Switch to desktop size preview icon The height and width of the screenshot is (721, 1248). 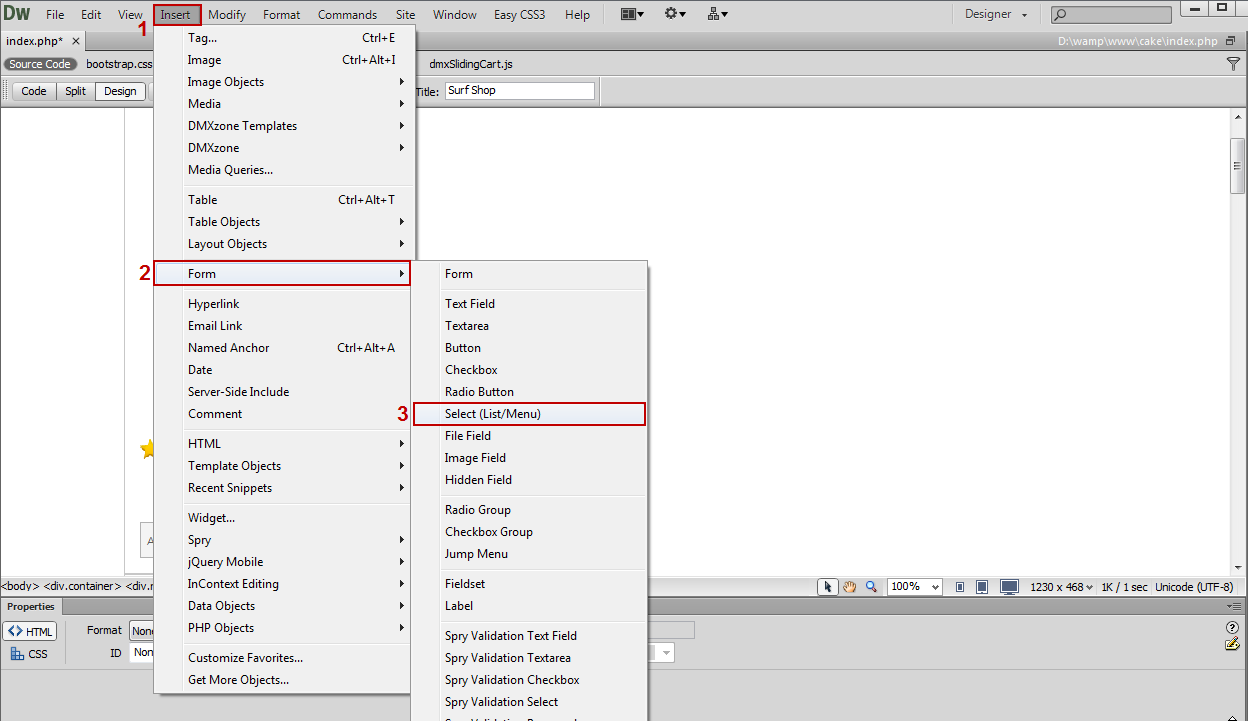(1009, 587)
